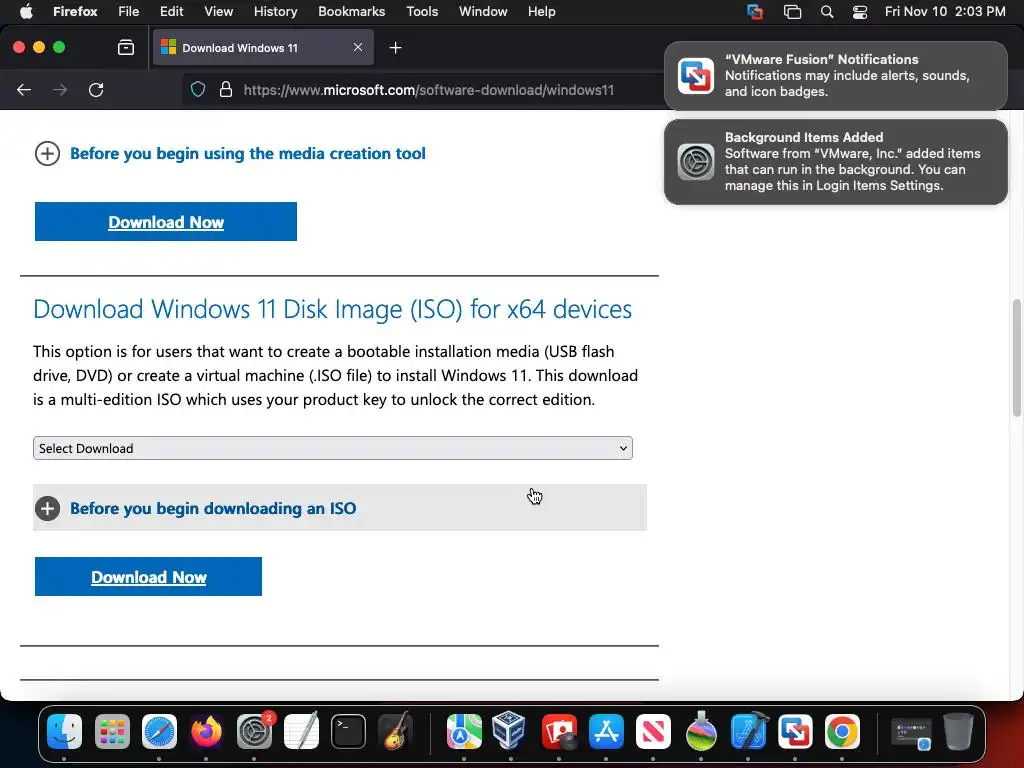1024x768 pixels.
Task: Open the Help menu
Action: click(x=542, y=12)
